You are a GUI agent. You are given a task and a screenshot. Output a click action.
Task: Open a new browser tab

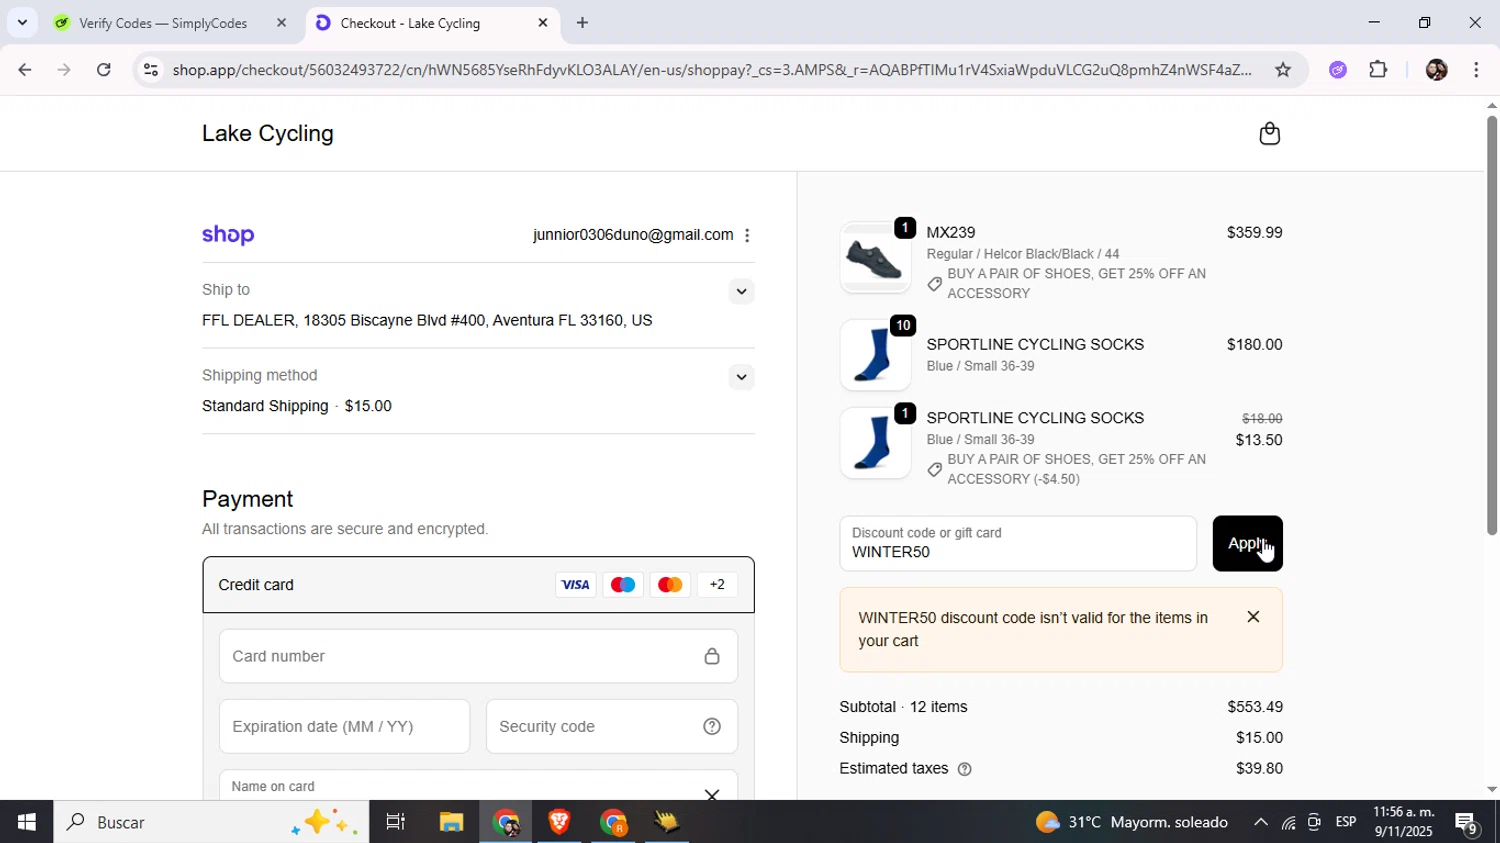tap(582, 23)
